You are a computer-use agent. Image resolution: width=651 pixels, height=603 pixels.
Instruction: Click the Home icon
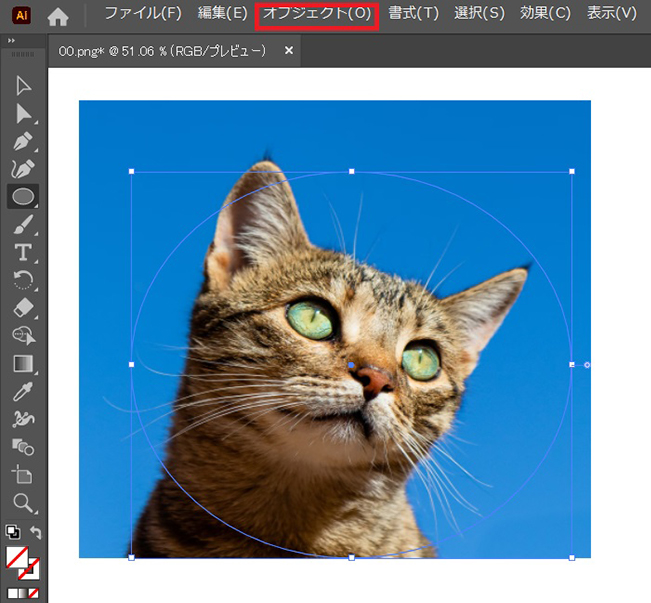click(x=58, y=16)
